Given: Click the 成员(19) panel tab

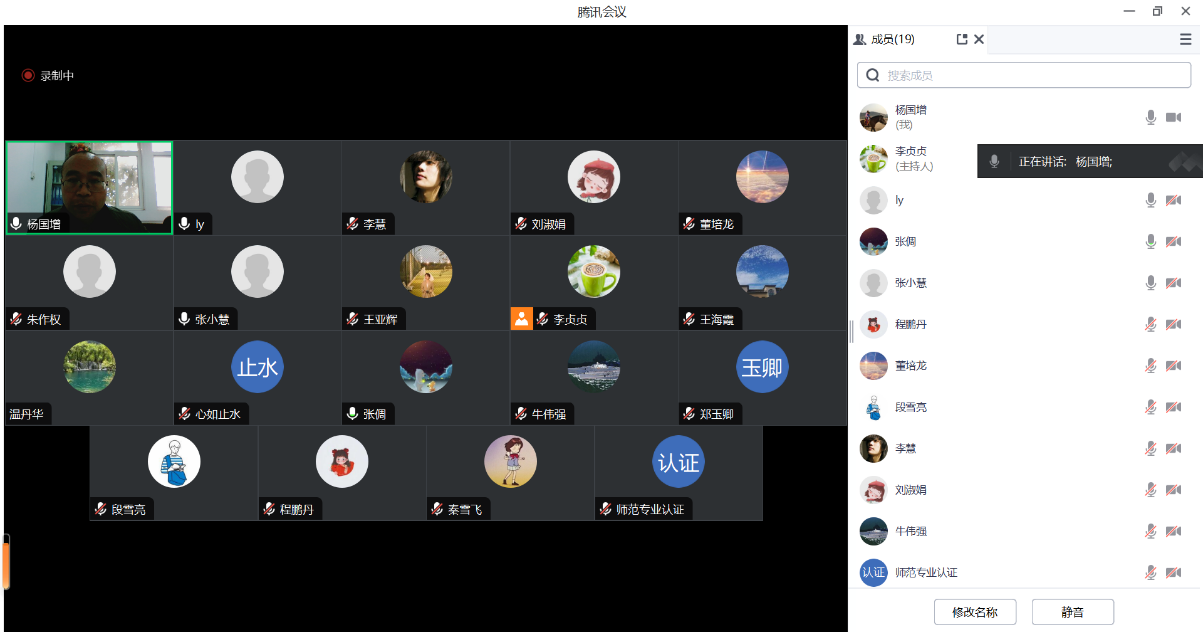Looking at the screenshot, I should coord(884,39).
